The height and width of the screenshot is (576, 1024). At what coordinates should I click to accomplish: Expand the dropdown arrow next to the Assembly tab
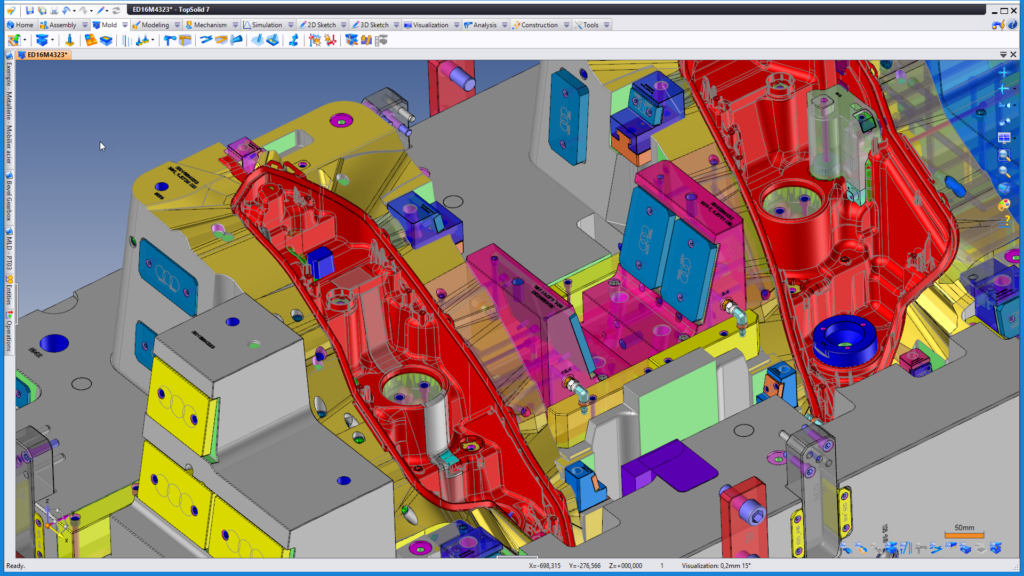click(84, 25)
